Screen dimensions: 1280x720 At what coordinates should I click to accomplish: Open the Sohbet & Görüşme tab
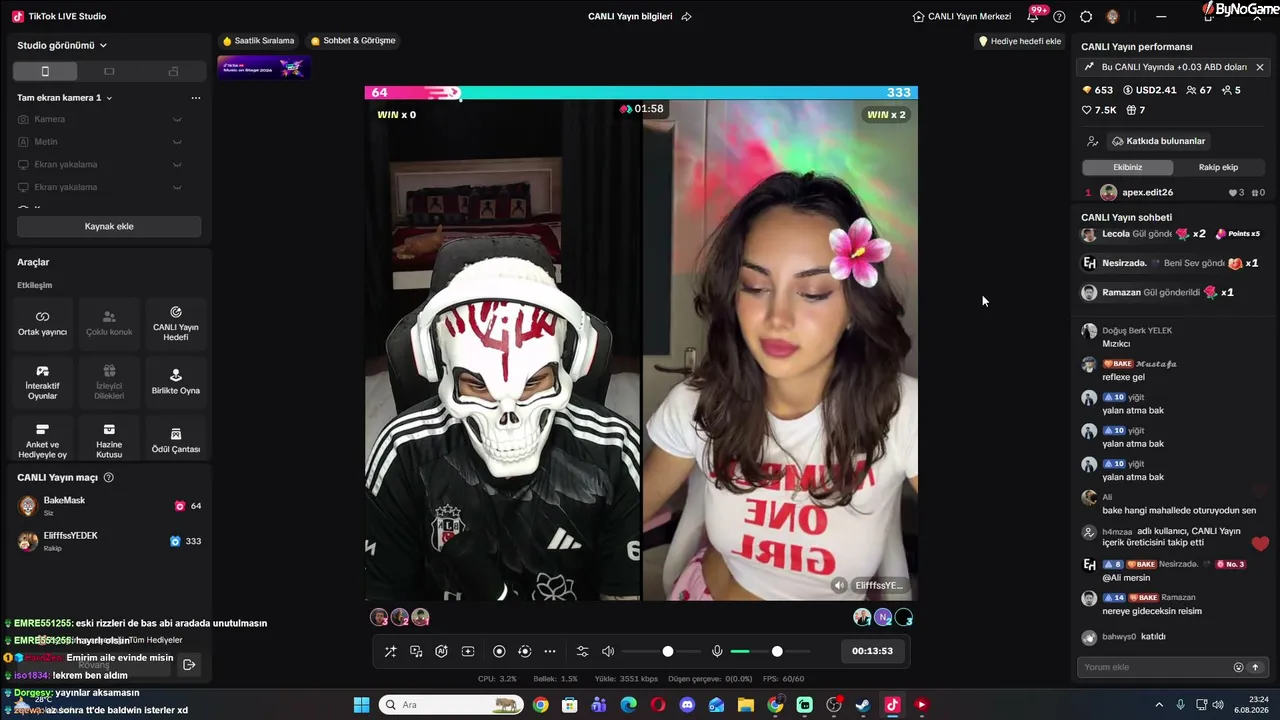[x=353, y=41]
